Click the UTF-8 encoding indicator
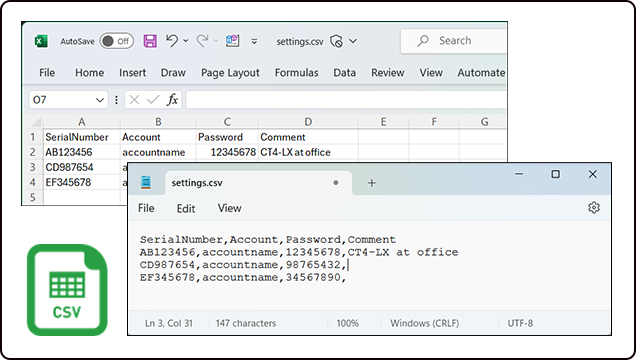 tap(520, 323)
